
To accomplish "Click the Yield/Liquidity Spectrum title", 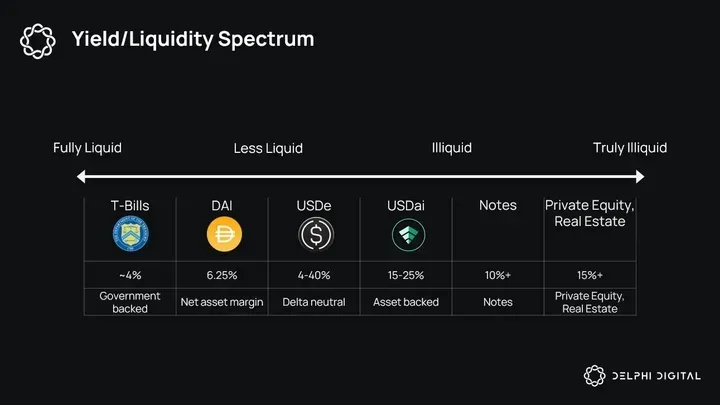I will [x=193, y=39].
